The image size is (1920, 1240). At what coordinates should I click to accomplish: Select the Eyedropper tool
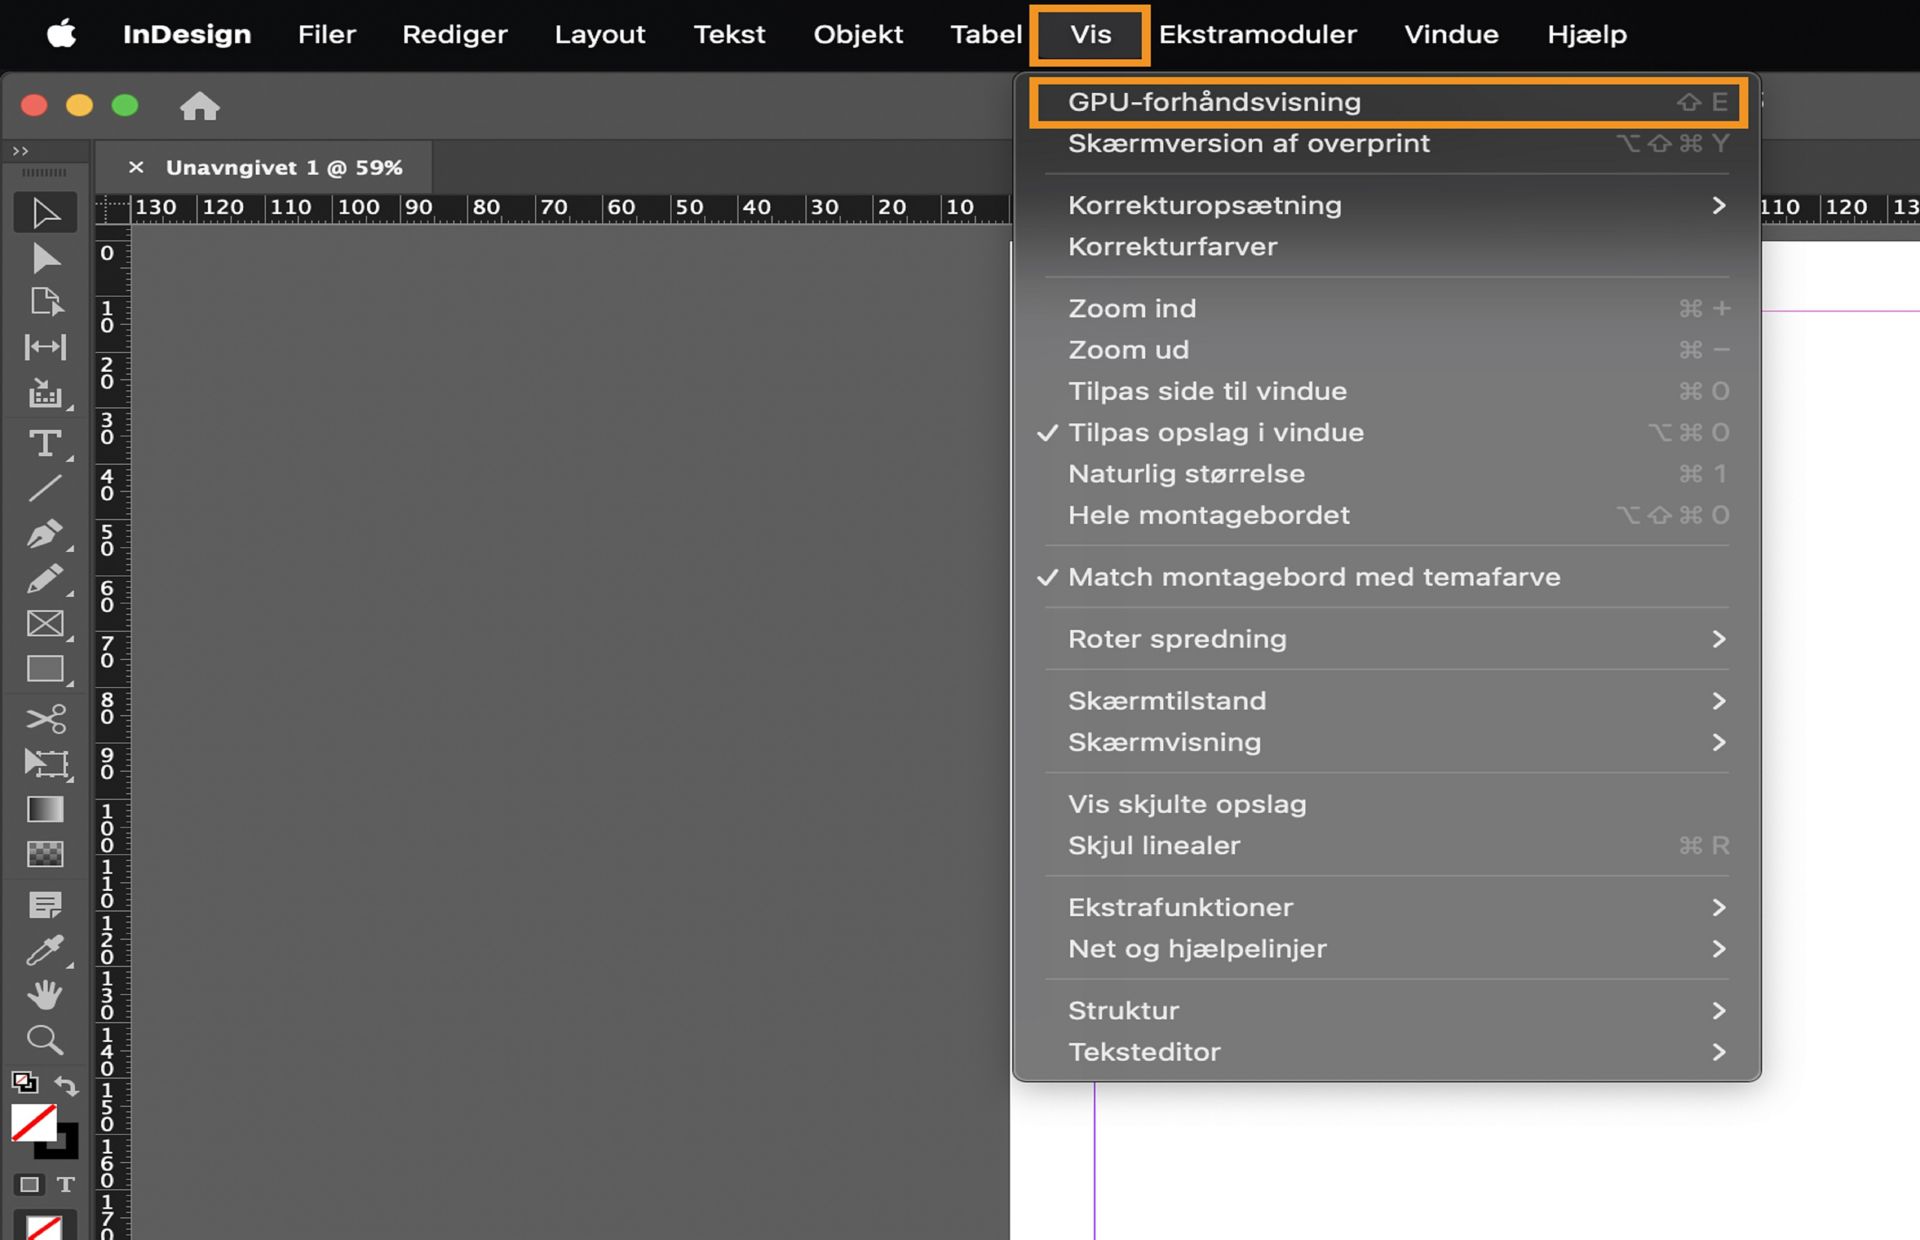click(45, 950)
